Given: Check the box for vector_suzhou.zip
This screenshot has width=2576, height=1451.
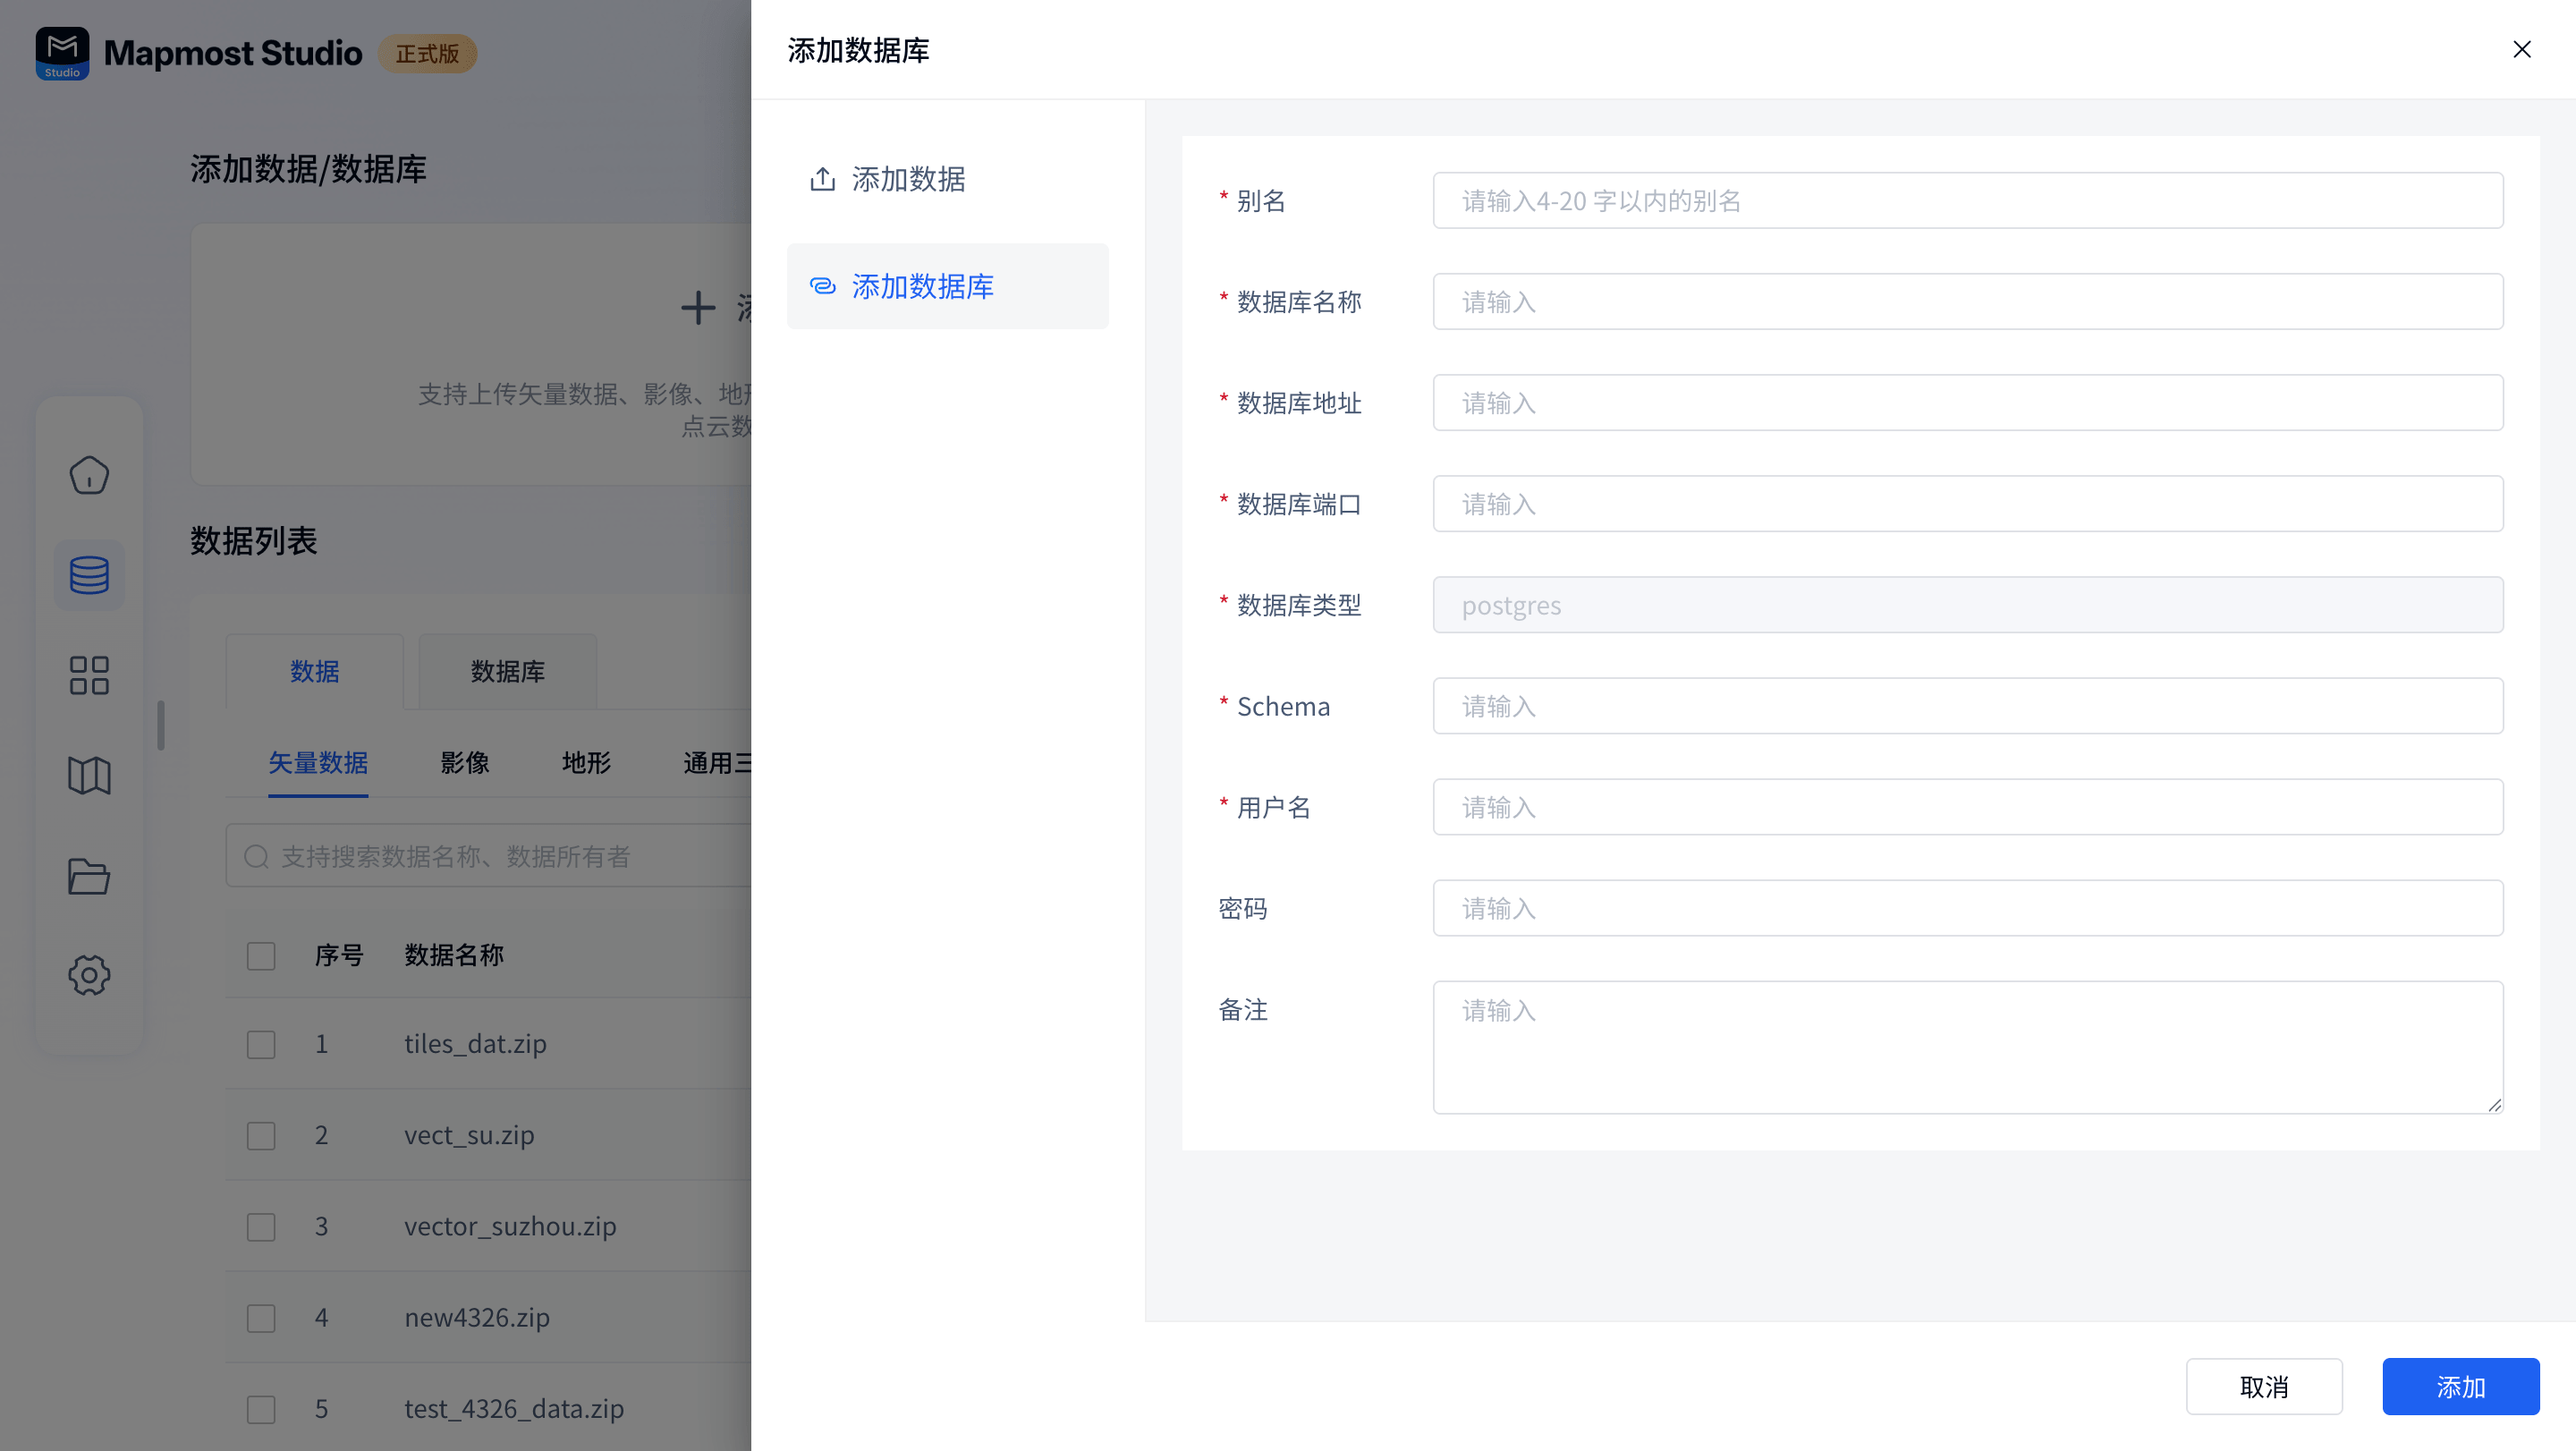Looking at the screenshot, I should tap(261, 1226).
